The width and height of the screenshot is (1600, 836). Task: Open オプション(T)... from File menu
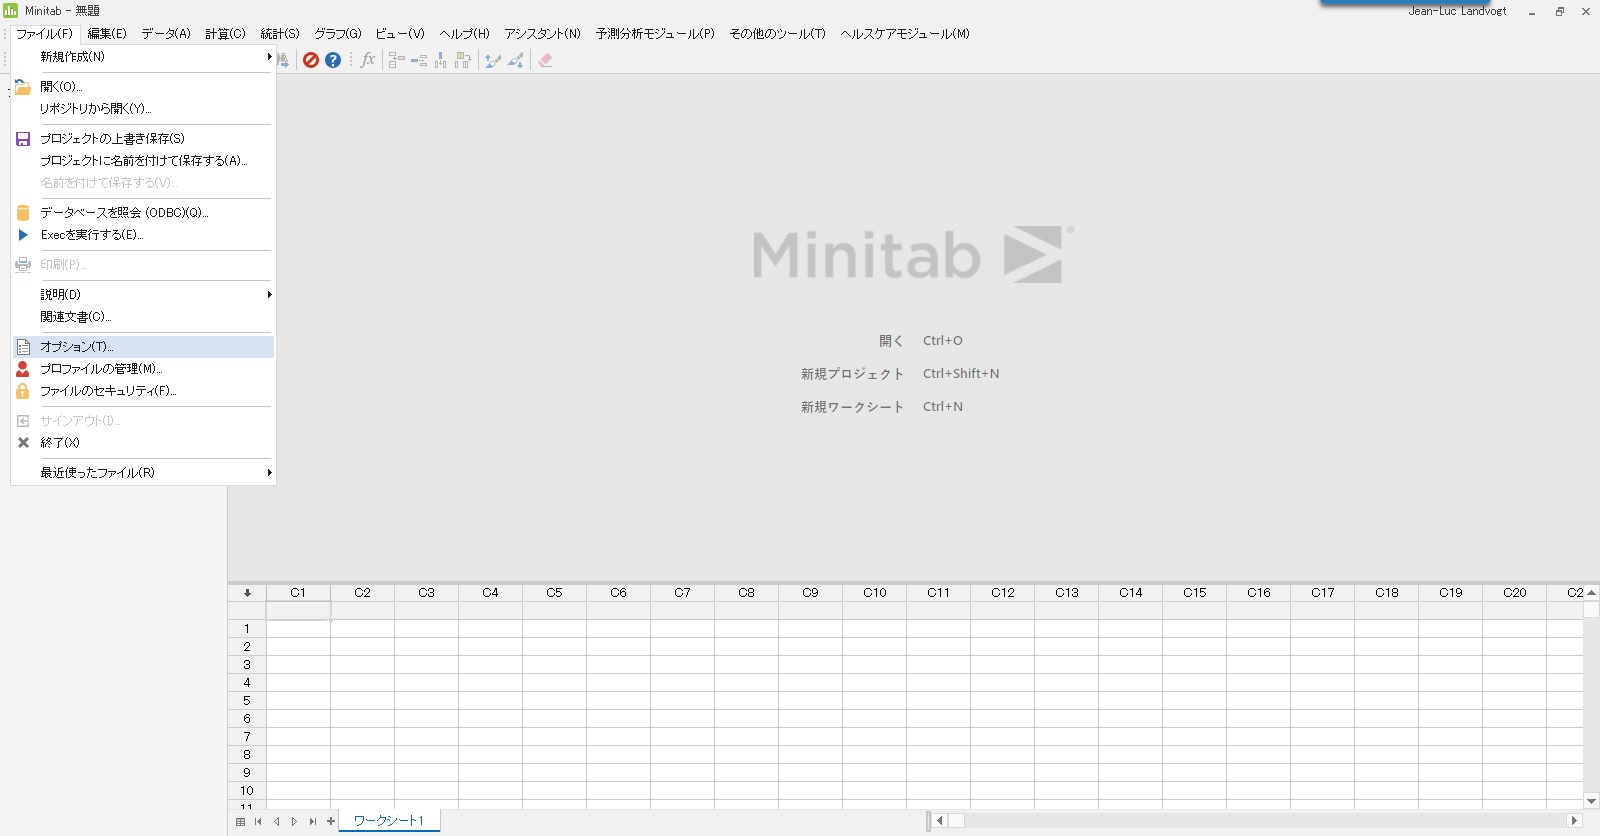coord(143,346)
